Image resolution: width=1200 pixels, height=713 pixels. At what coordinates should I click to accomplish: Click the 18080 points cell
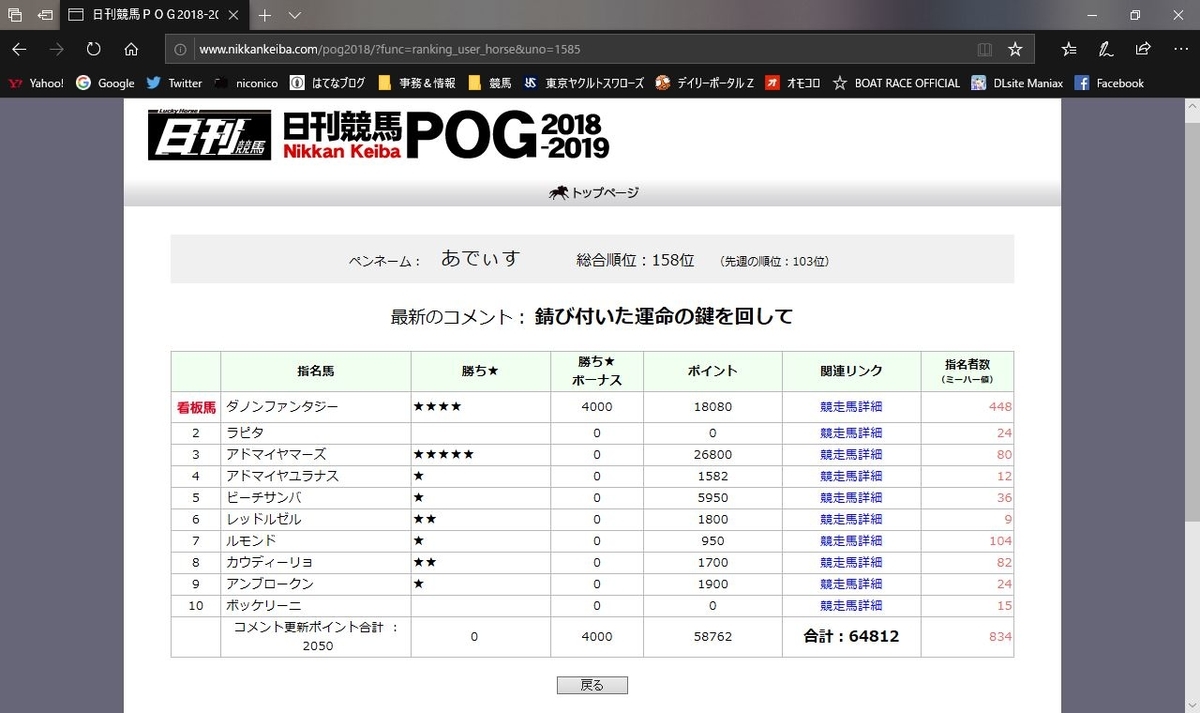pos(712,406)
